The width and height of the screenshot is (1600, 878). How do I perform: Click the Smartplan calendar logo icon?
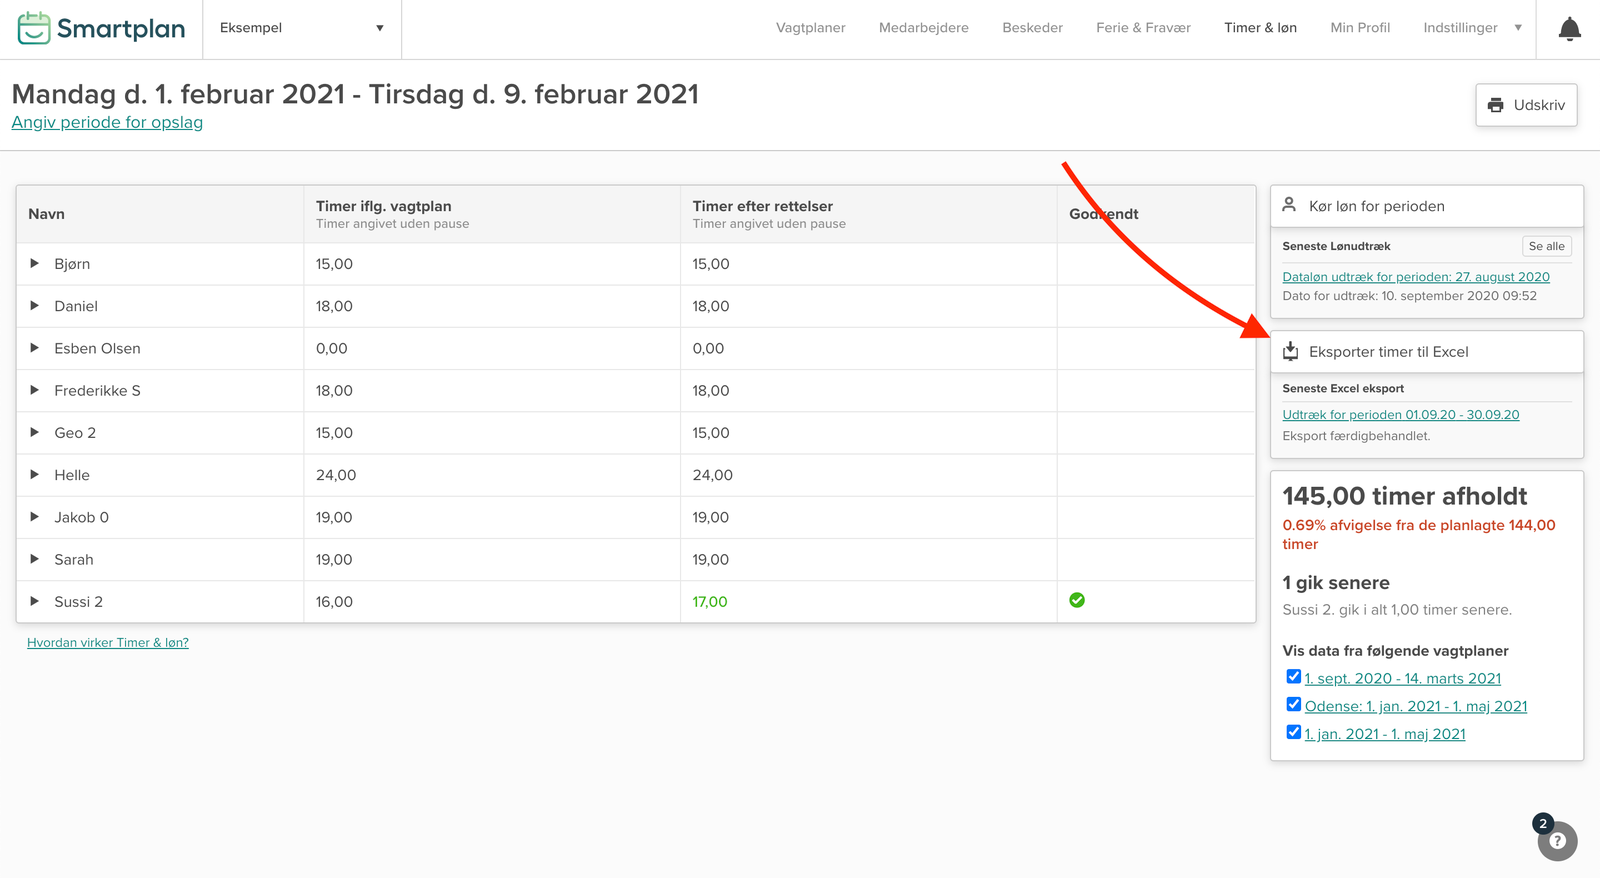click(x=34, y=28)
